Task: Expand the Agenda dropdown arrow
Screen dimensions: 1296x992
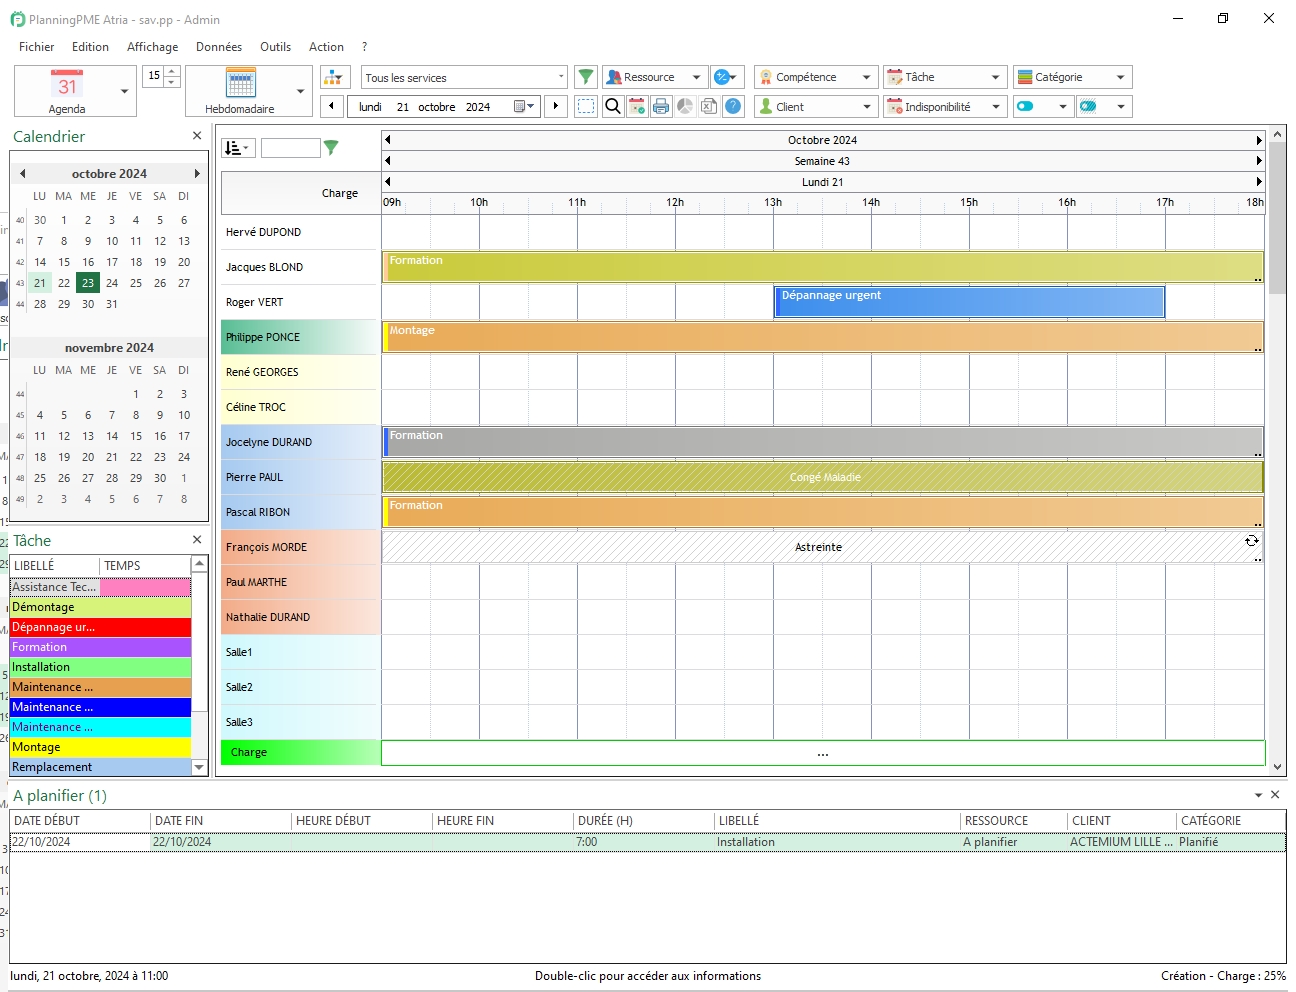Action: (x=125, y=91)
